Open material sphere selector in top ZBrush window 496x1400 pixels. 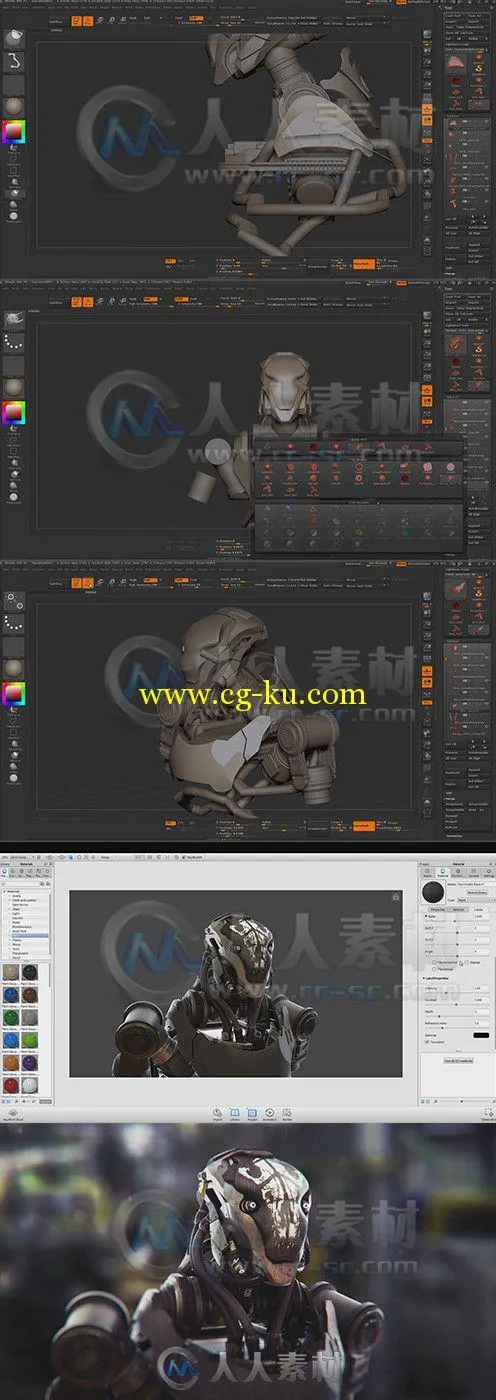tap(14, 106)
